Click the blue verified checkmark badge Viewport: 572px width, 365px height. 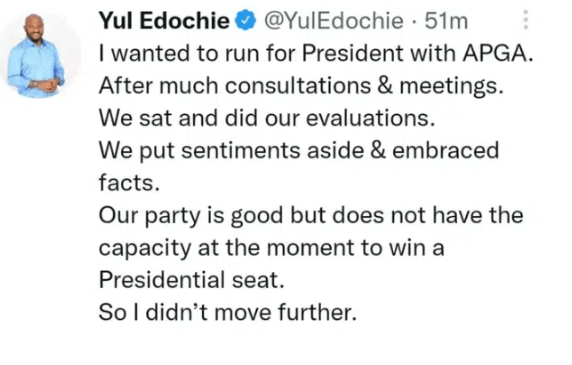pyautogui.click(x=246, y=20)
